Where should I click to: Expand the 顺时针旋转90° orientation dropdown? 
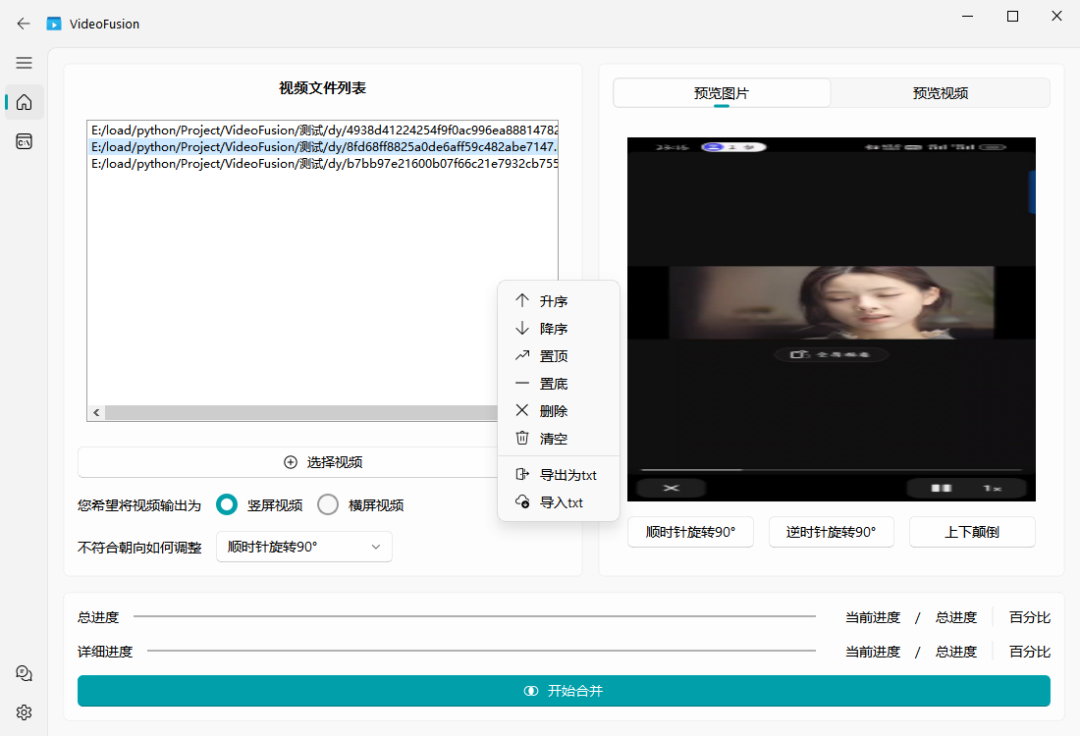tap(304, 547)
